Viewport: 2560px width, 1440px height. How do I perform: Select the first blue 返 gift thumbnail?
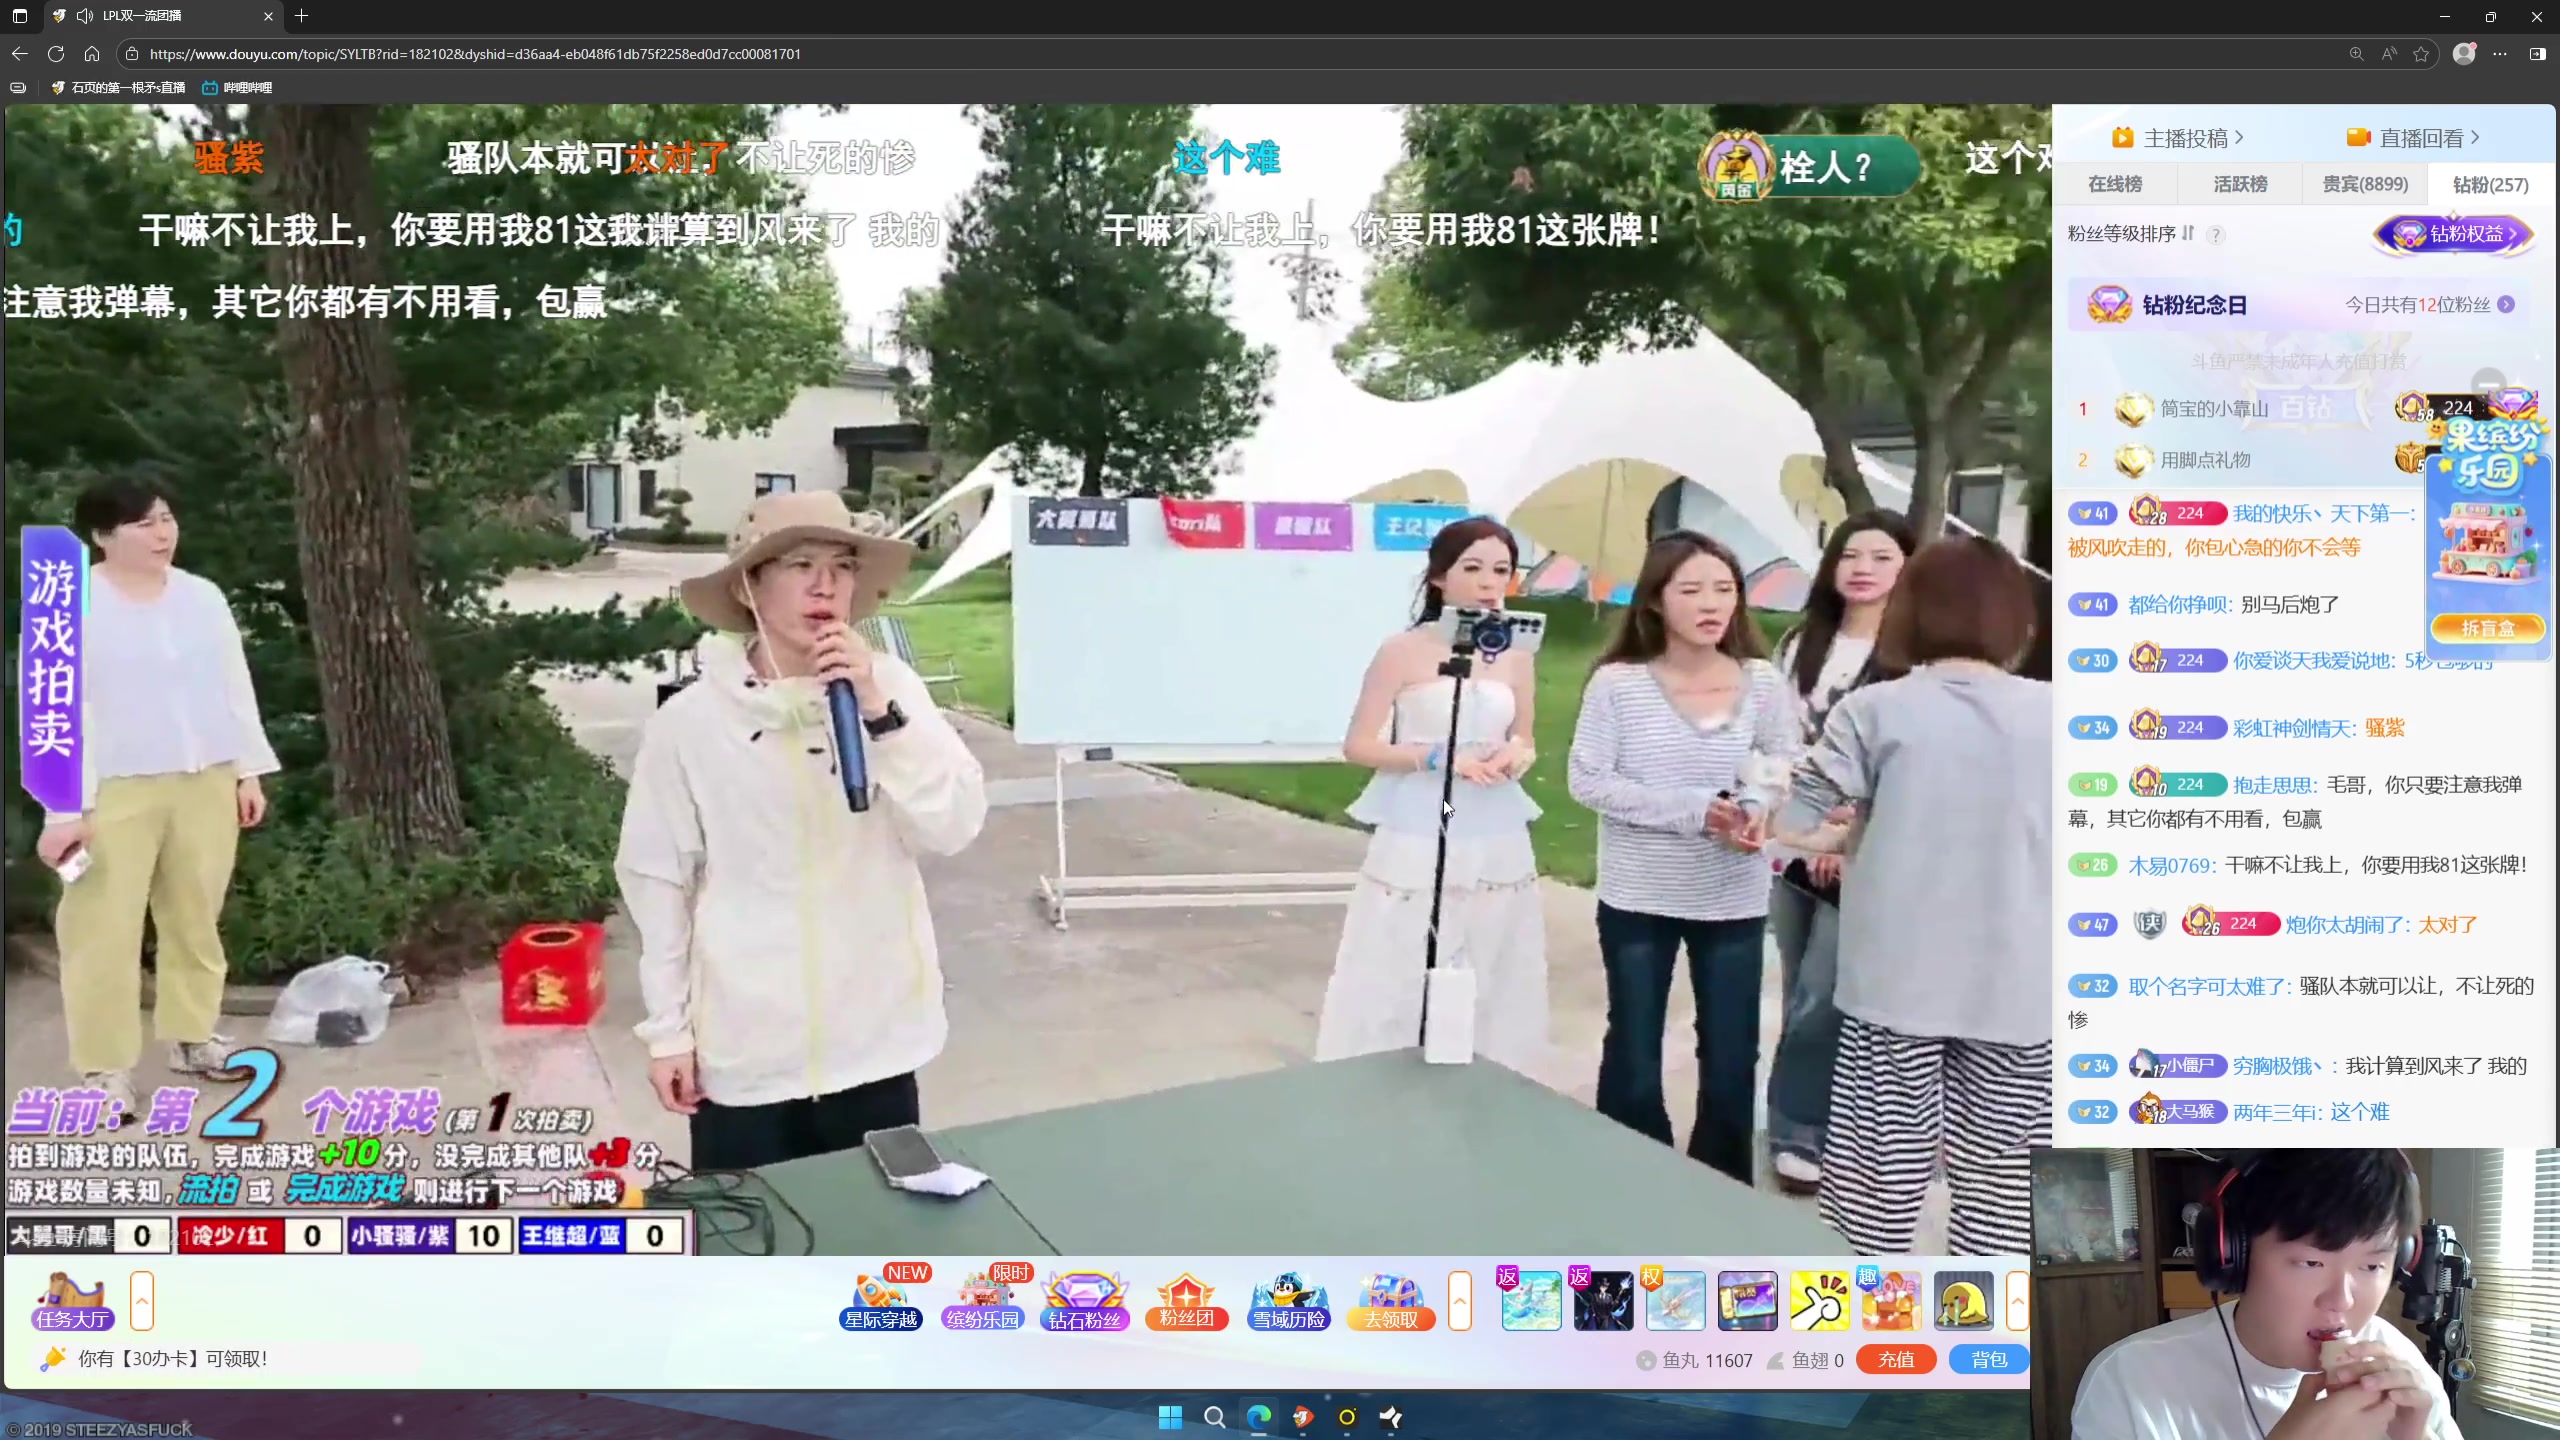click(x=1531, y=1300)
